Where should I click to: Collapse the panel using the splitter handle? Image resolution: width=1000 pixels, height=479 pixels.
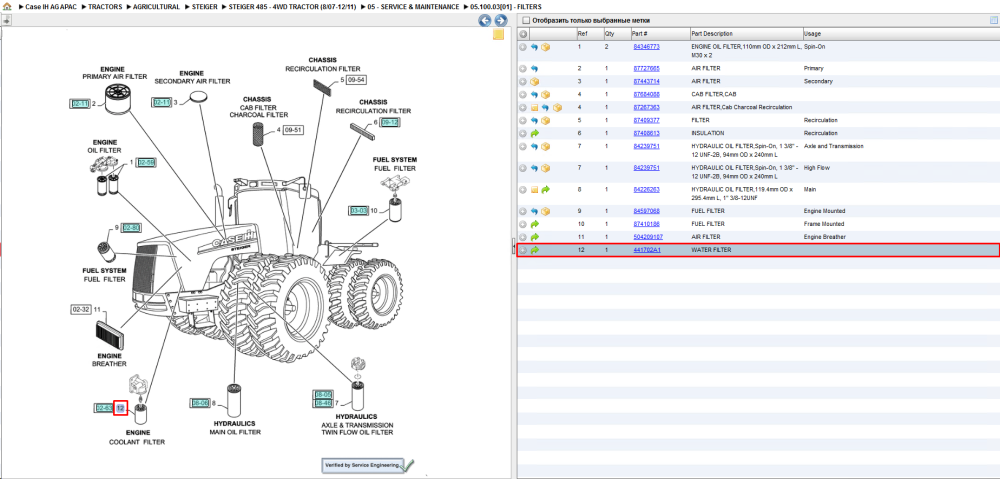point(513,247)
